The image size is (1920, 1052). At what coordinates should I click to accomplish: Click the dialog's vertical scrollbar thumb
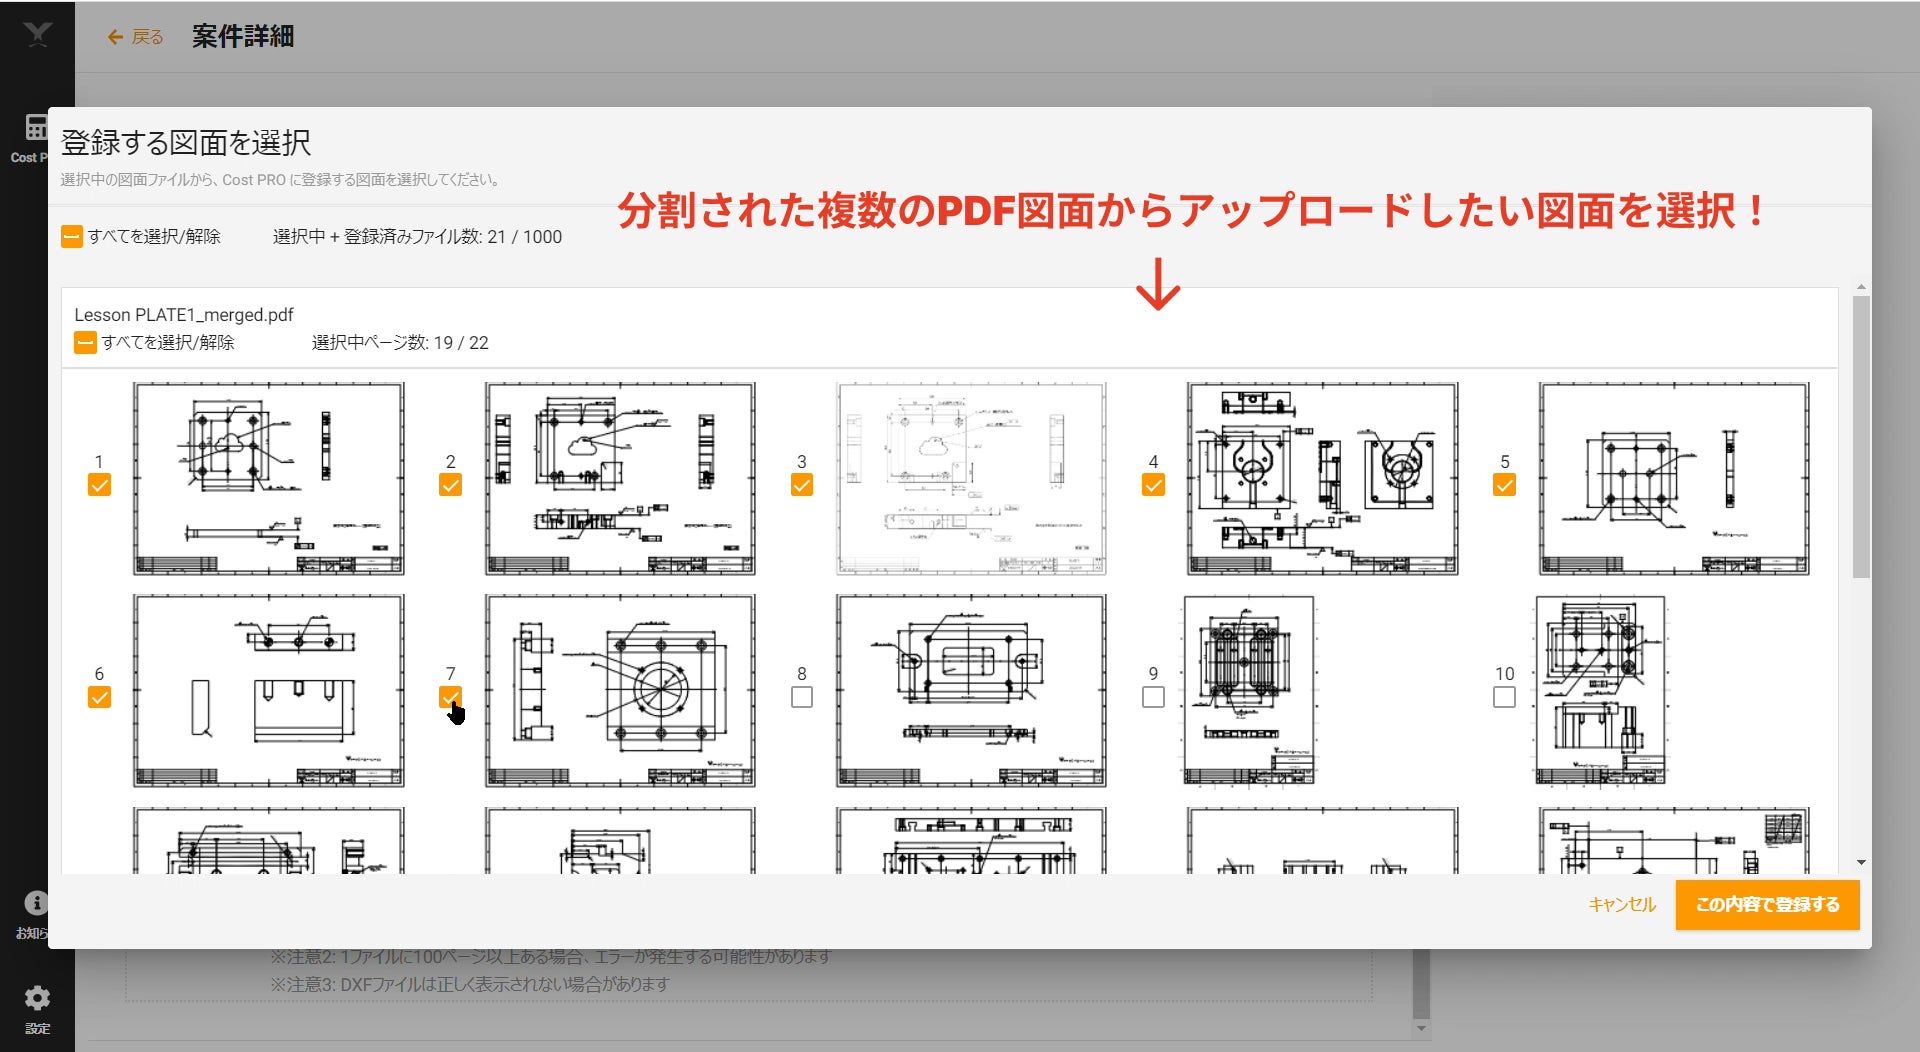(x=1861, y=436)
